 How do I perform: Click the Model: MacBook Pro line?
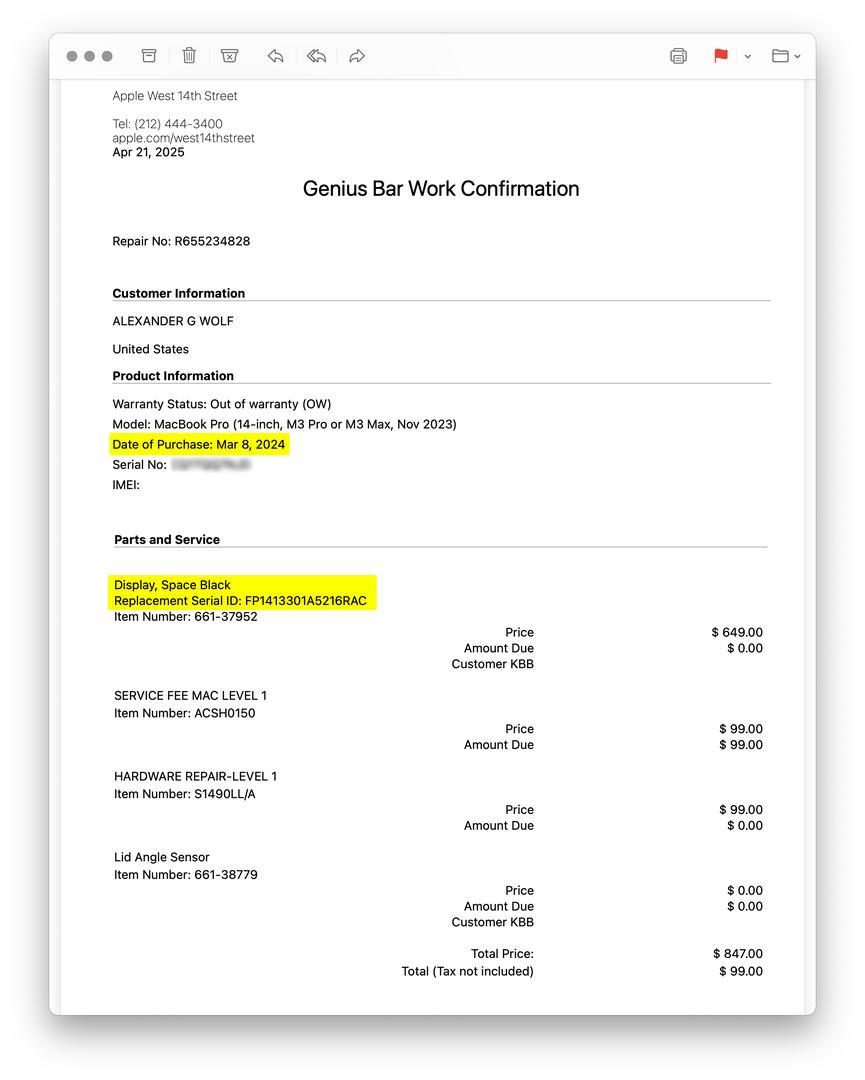(284, 424)
